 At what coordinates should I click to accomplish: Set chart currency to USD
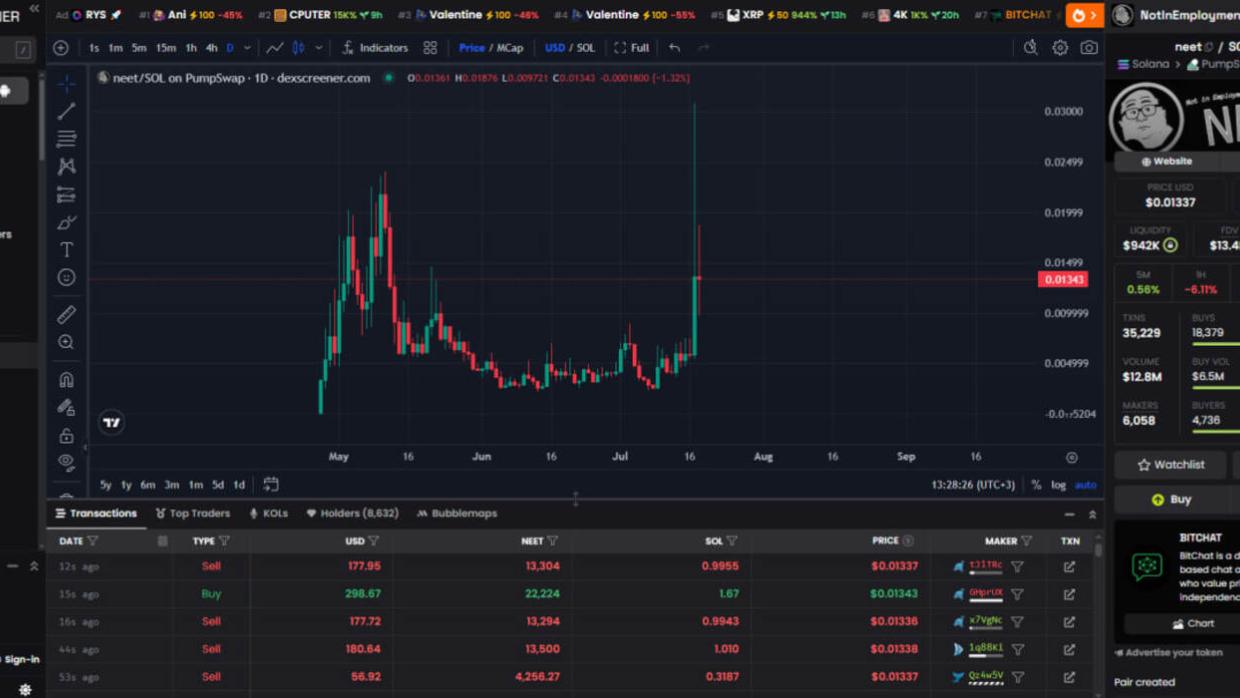555,47
